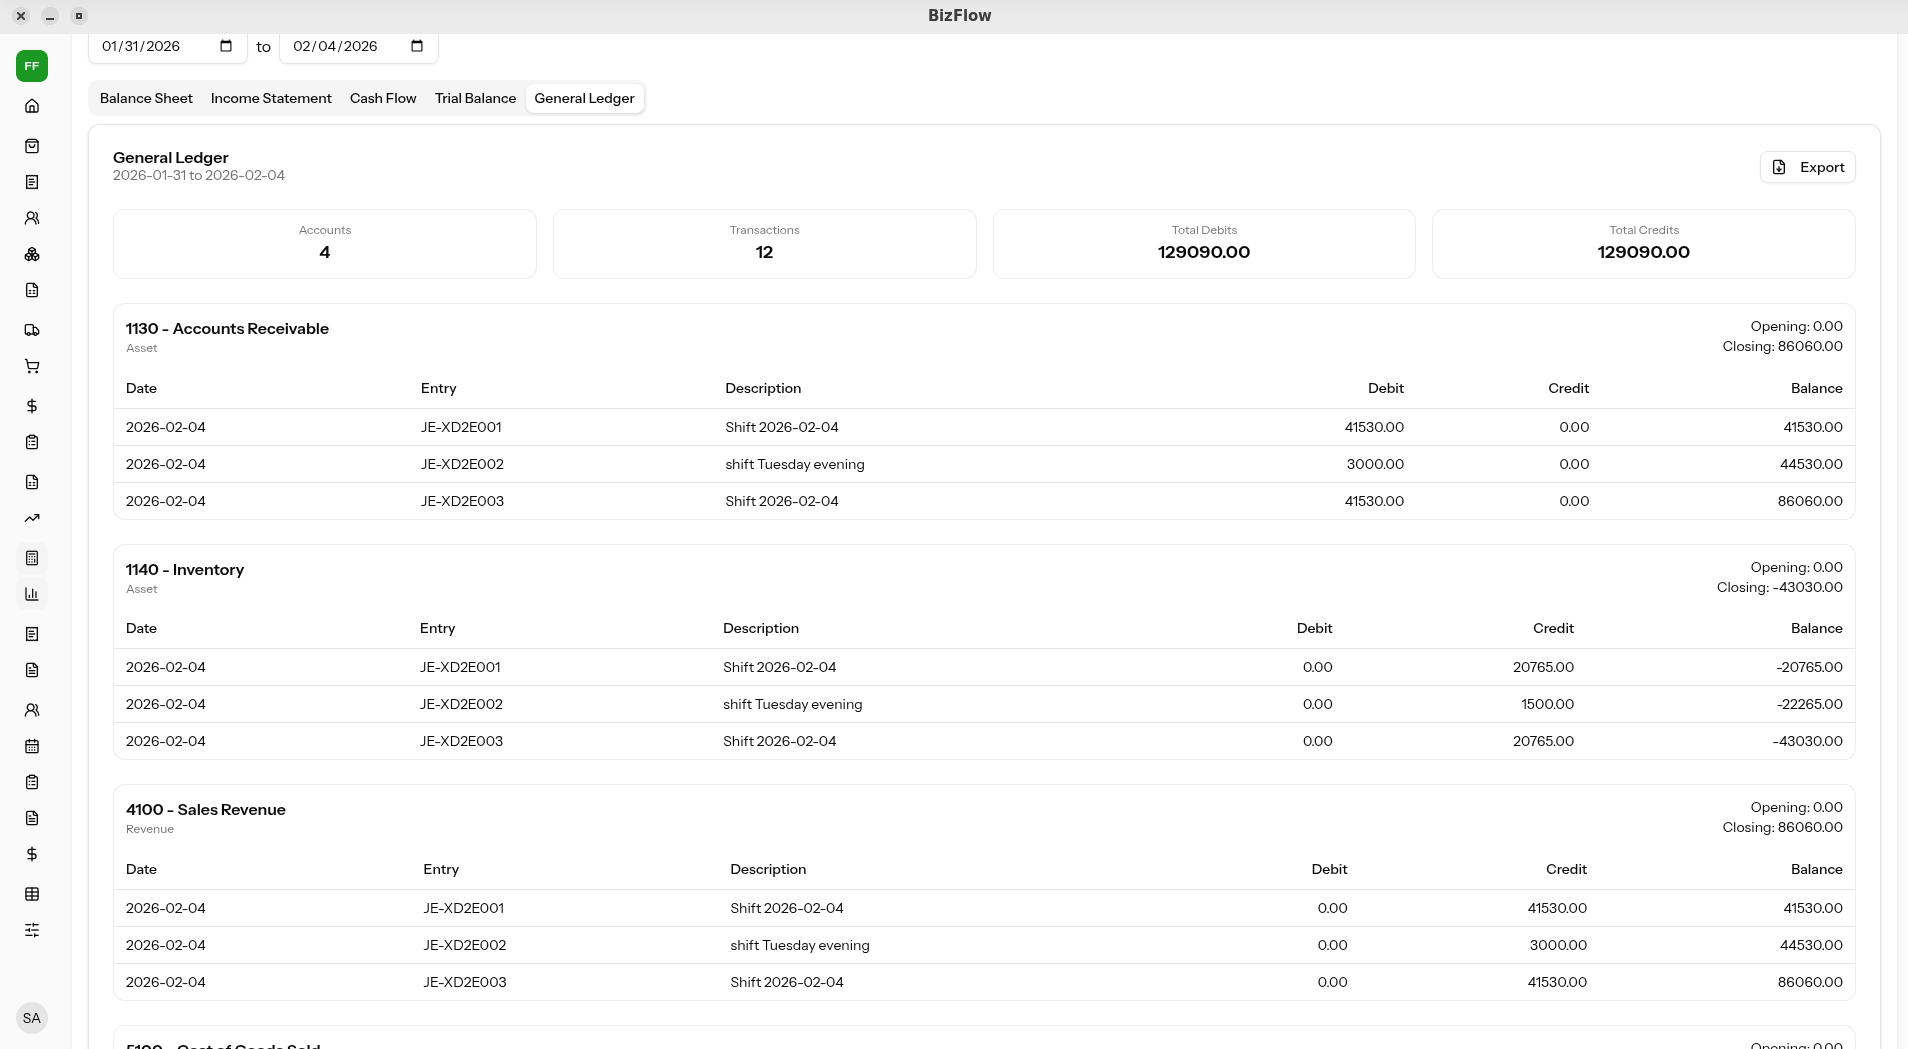This screenshot has width=1908, height=1049.
Task: Select the customers icon in the sidebar
Action: click(x=32, y=218)
